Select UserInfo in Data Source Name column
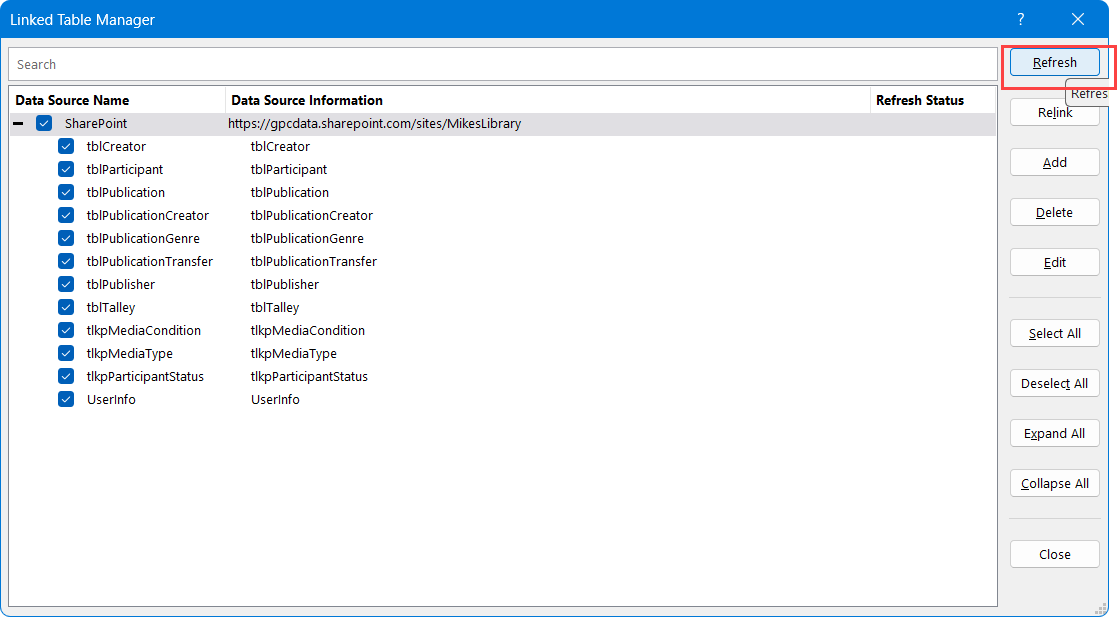 (111, 399)
